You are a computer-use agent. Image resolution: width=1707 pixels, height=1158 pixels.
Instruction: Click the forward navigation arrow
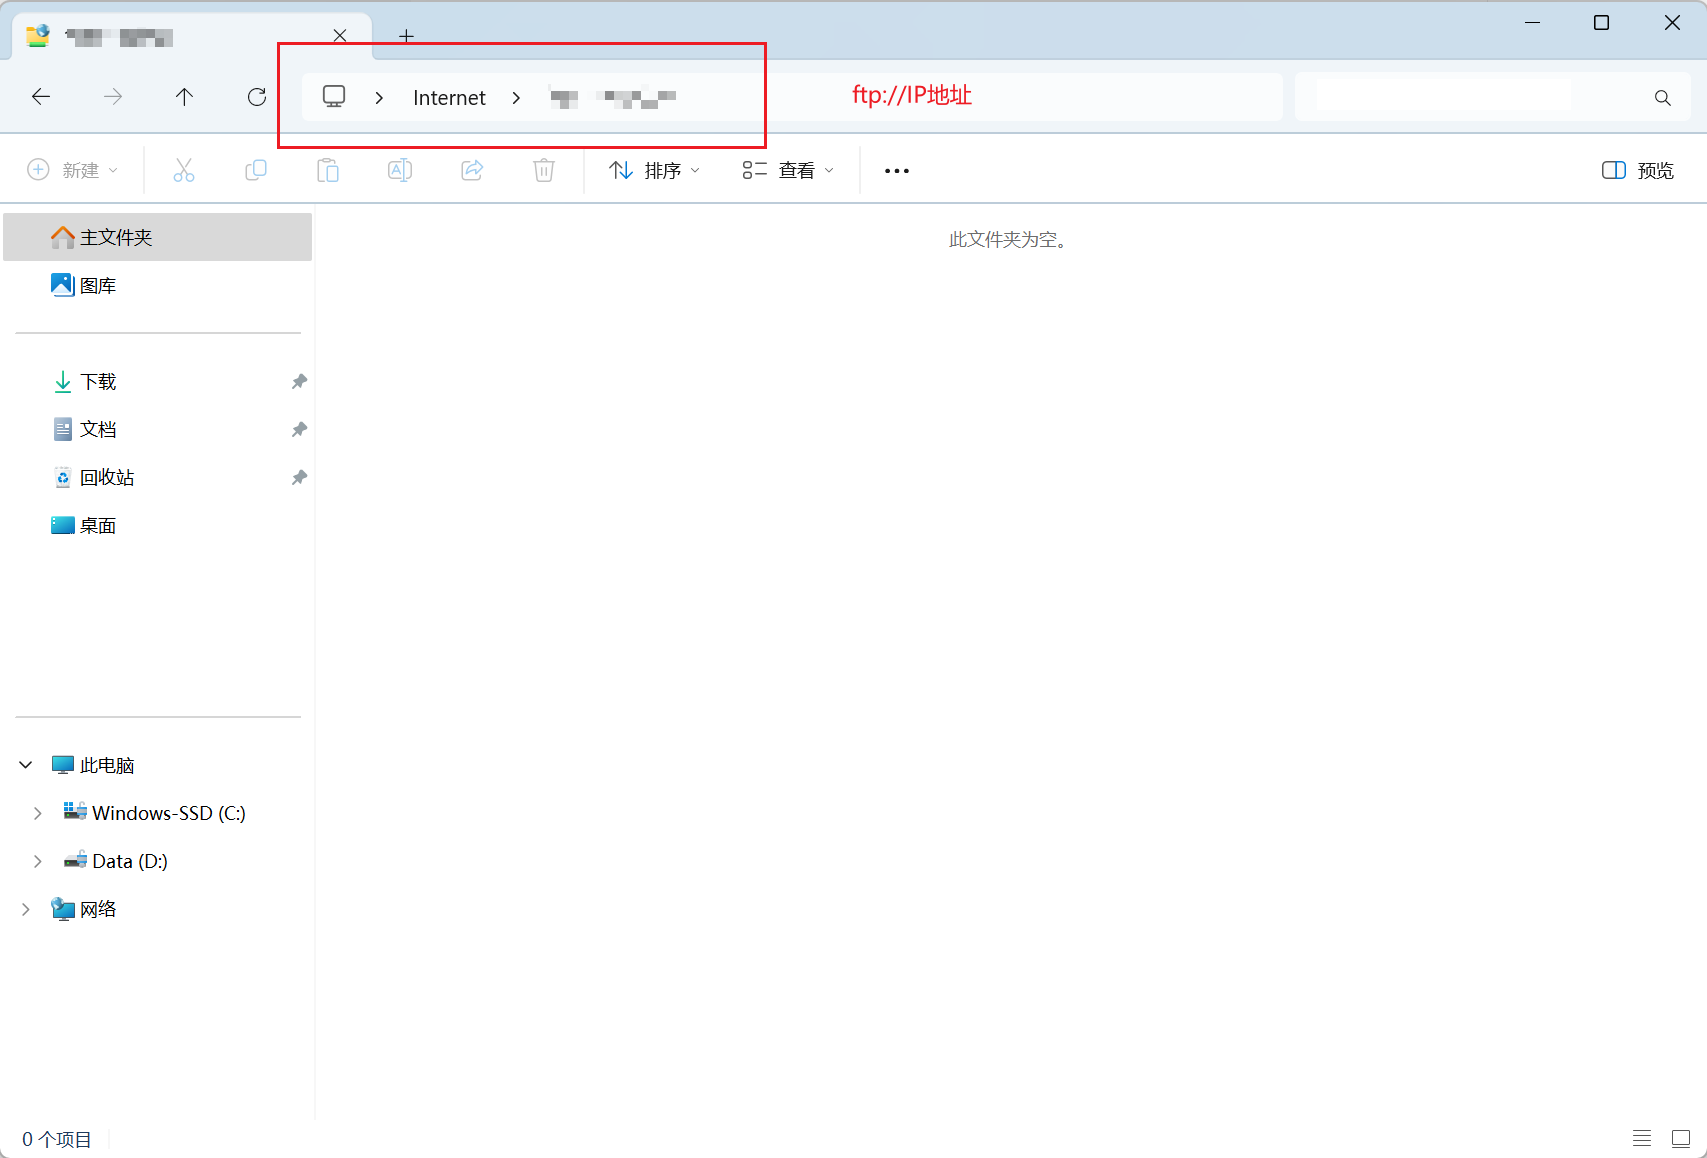tap(113, 97)
